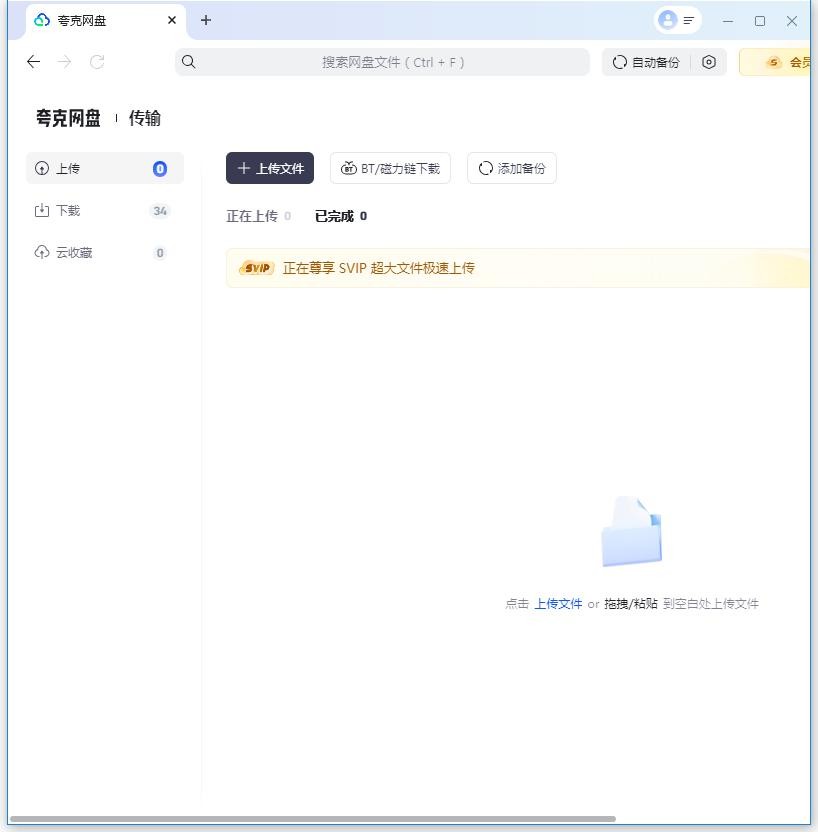Switch to the 正在上传 tab
Viewport: 818px width, 832px height.
[x=258, y=216]
